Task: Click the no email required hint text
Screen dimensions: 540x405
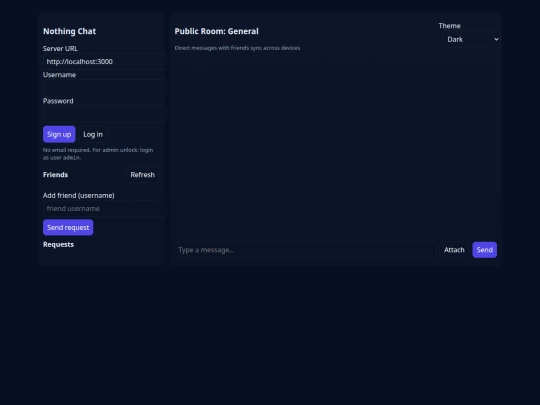Action: tap(98, 154)
